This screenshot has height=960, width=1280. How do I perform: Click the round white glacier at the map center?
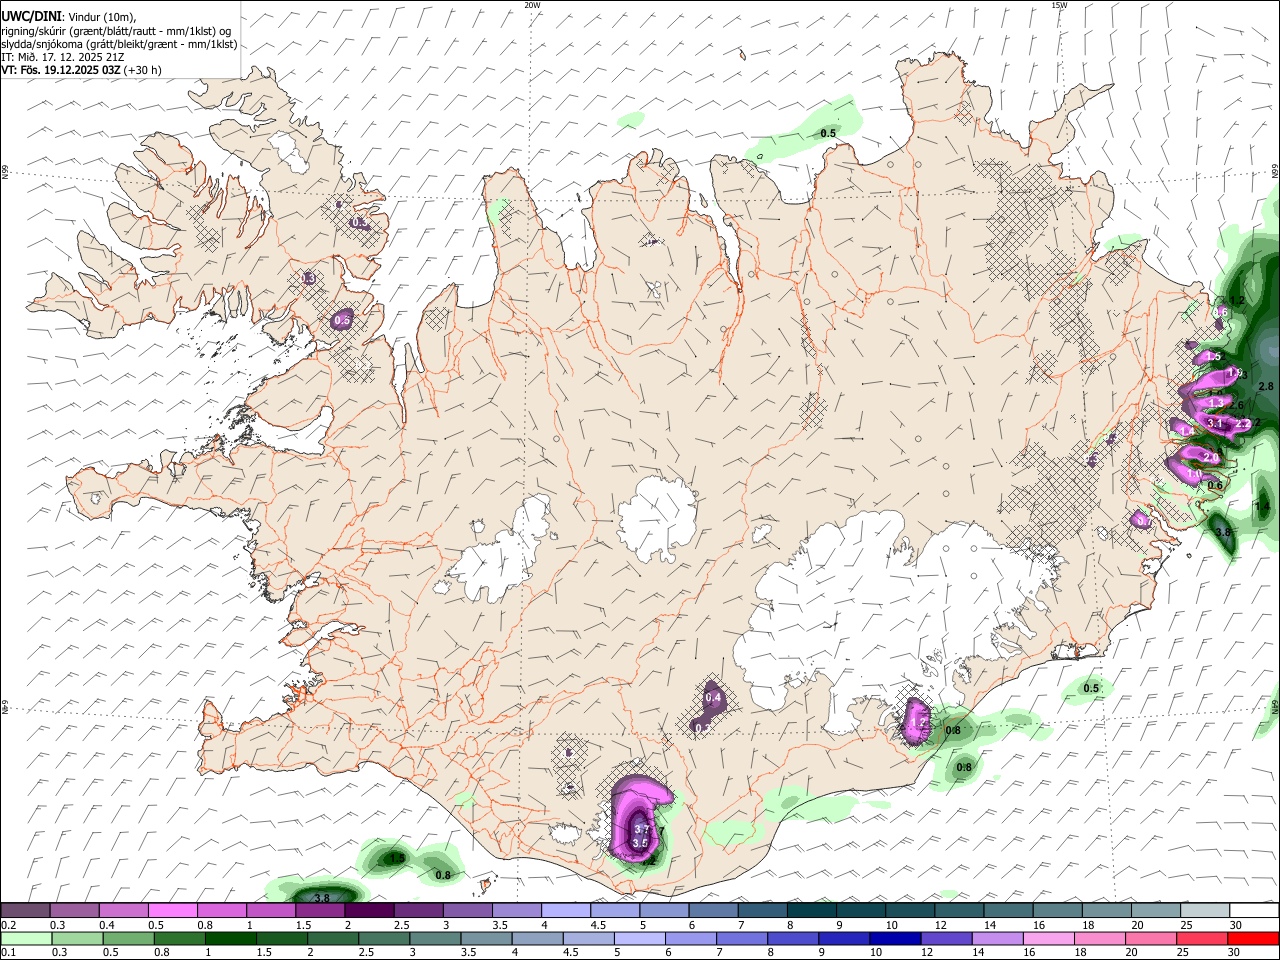[657, 518]
